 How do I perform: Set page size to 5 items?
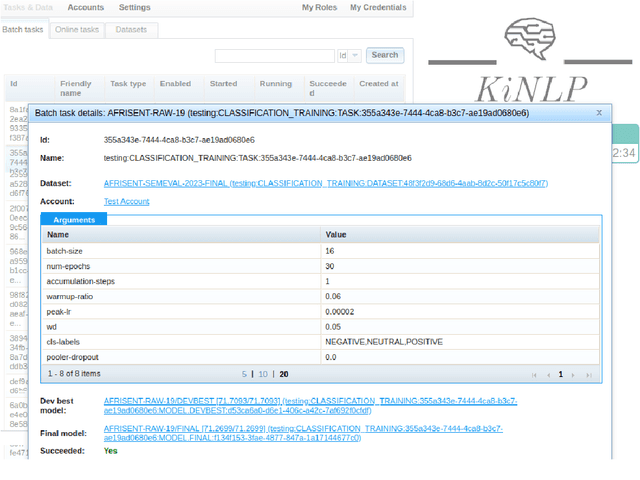pos(244,374)
